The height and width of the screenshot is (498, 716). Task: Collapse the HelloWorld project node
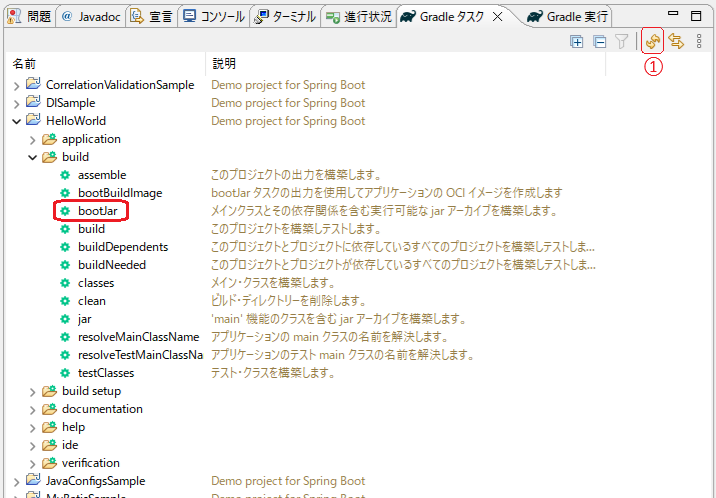pos(16,121)
